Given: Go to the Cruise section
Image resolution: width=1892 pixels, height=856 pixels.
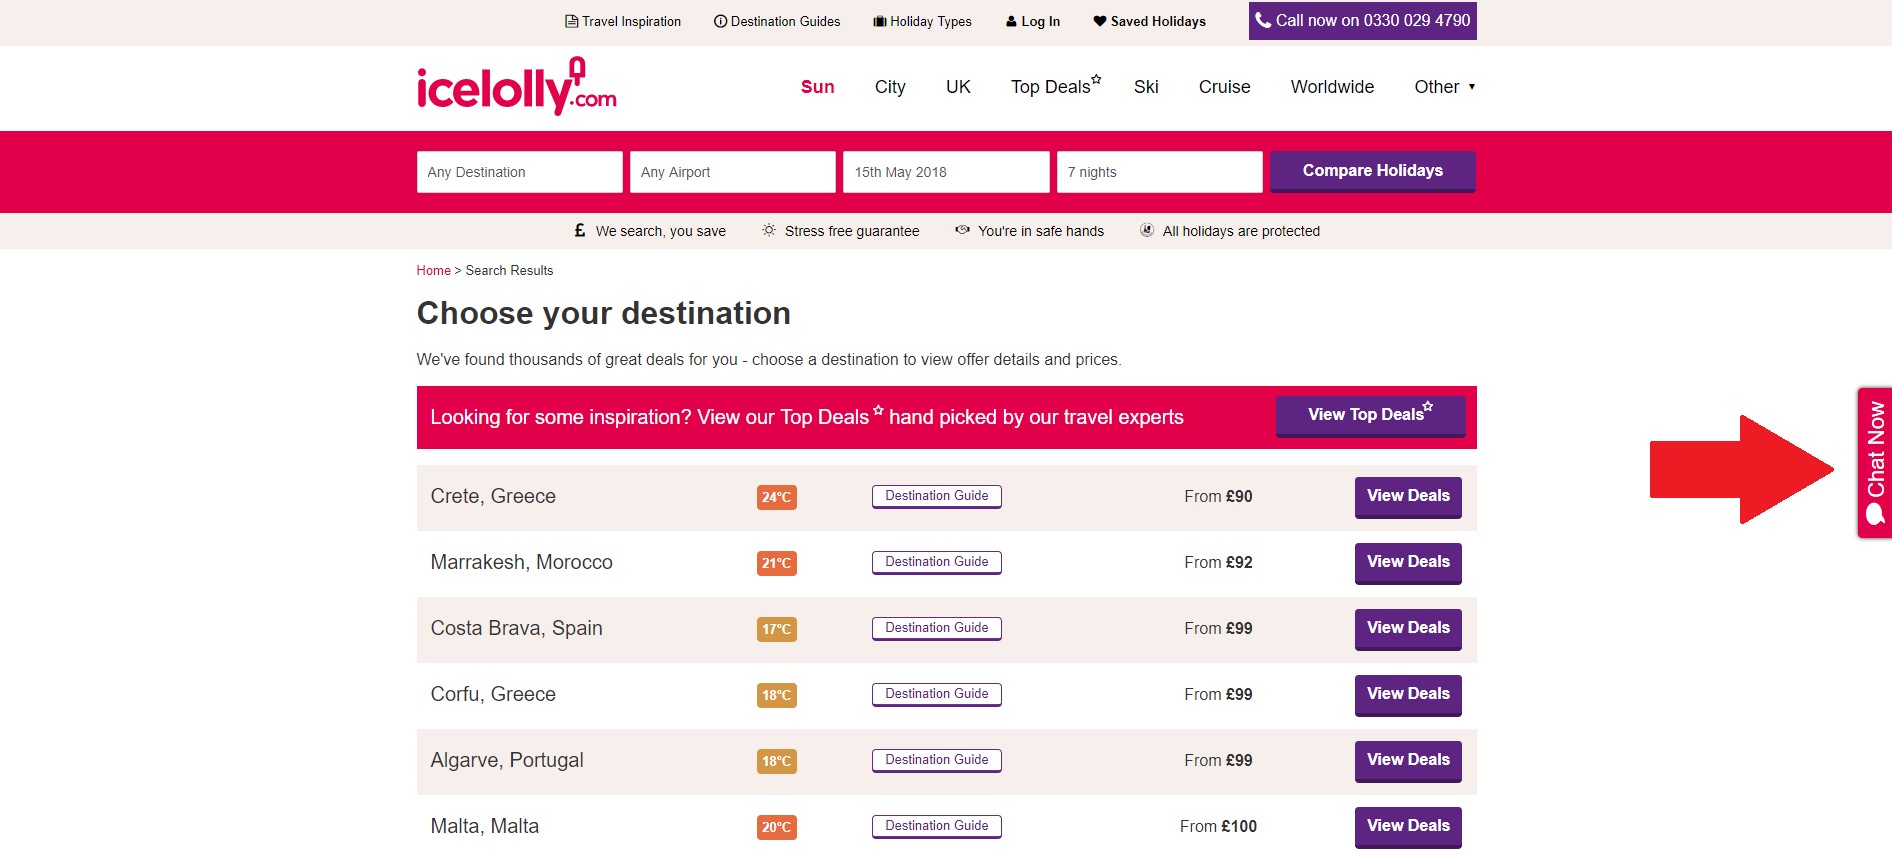Looking at the screenshot, I should [1225, 87].
